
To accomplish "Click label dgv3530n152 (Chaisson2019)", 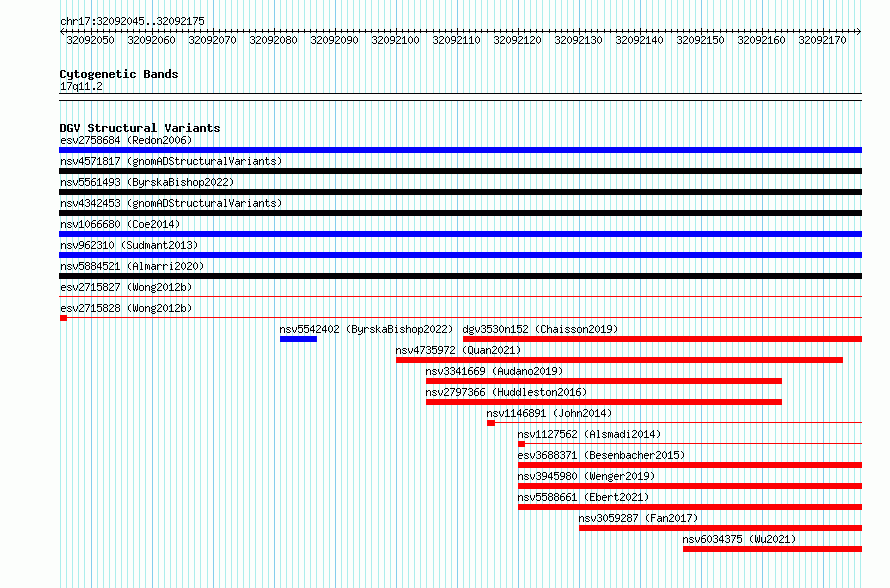I will (x=540, y=329).
